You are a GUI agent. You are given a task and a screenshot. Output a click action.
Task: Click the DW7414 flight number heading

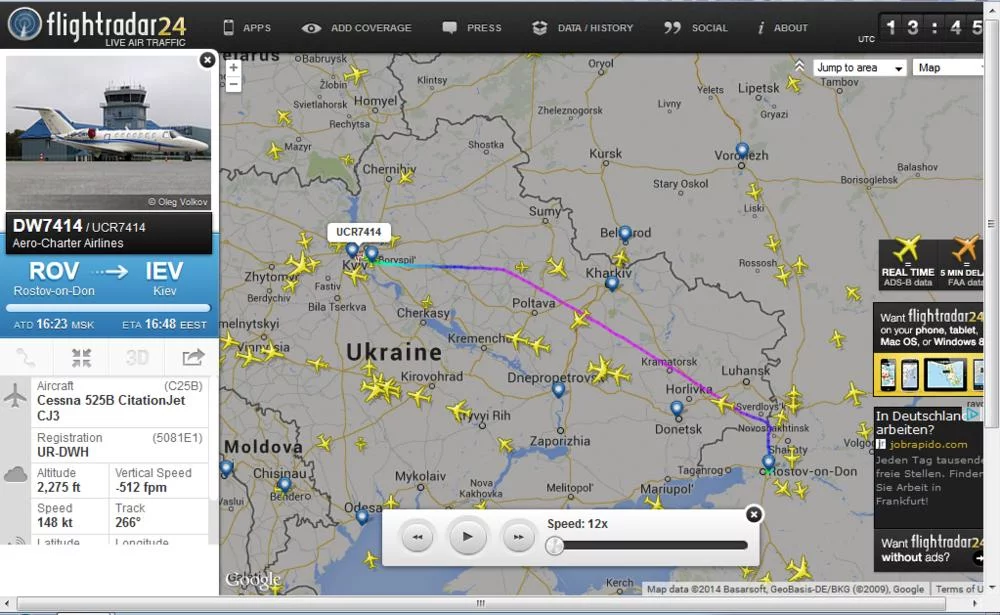[48, 226]
